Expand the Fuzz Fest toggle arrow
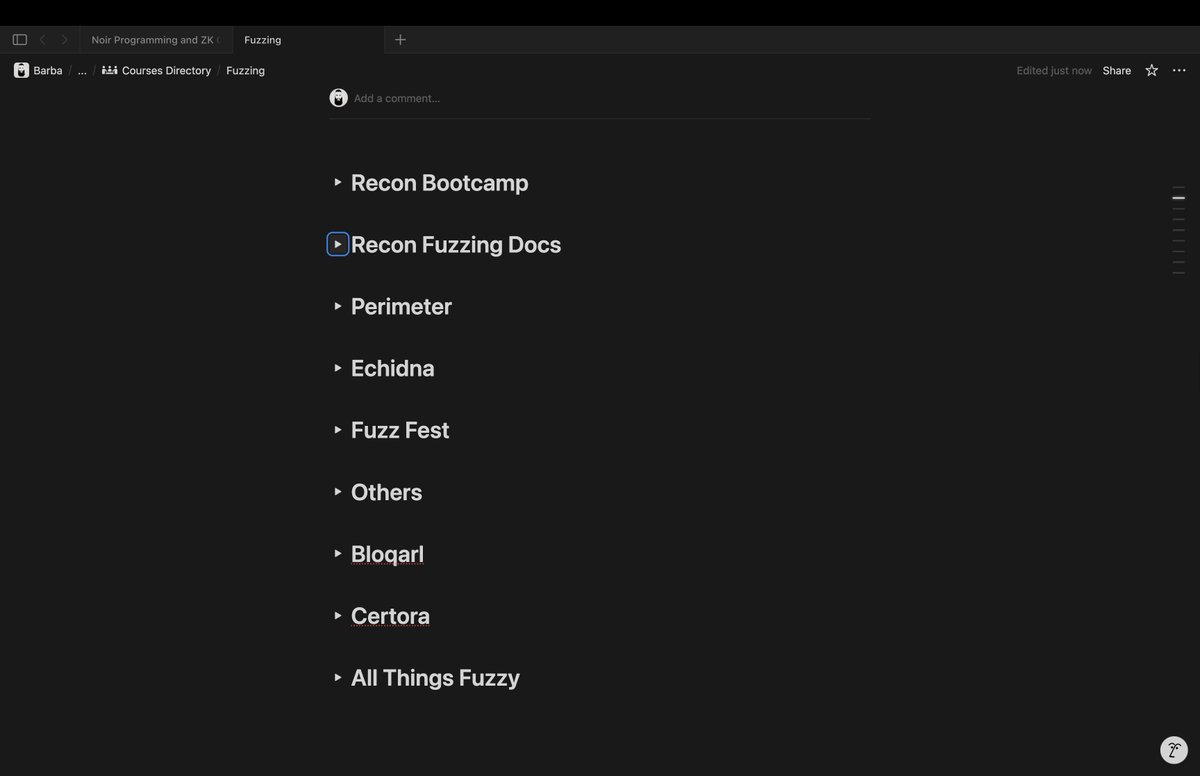 (x=338, y=430)
